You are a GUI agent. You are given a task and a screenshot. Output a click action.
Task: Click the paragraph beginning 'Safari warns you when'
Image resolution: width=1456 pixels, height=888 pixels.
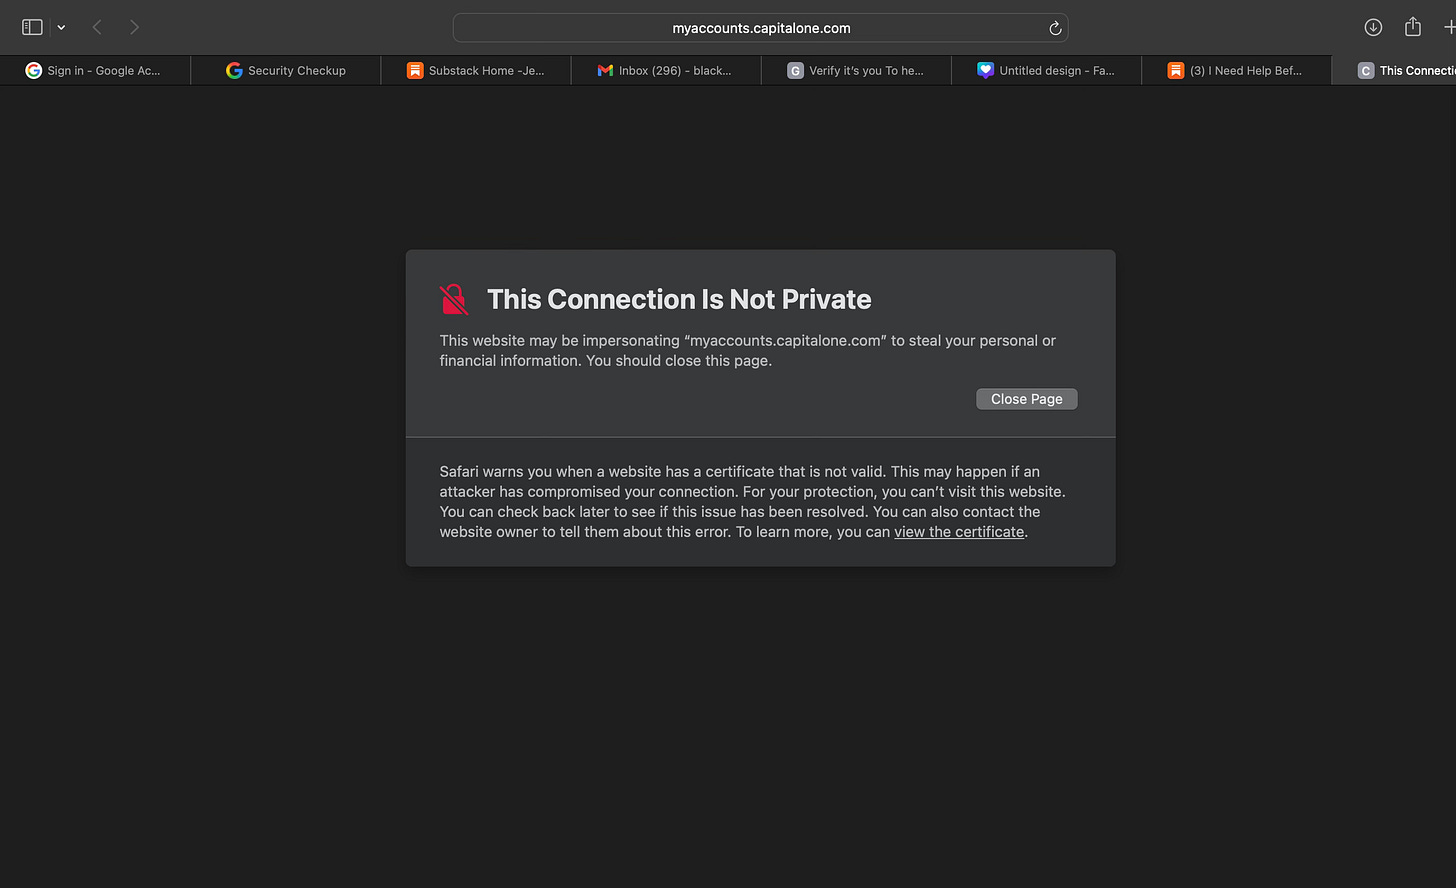(x=753, y=502)
